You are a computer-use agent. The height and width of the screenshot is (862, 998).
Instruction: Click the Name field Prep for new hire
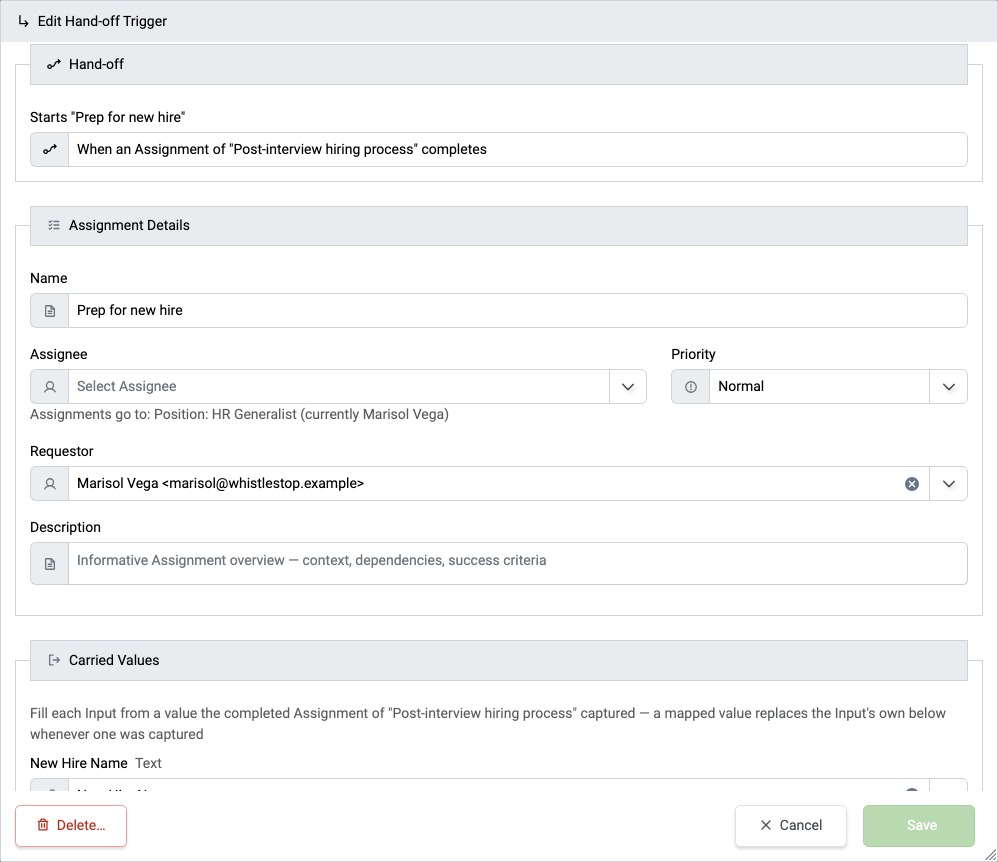point(498,311)
